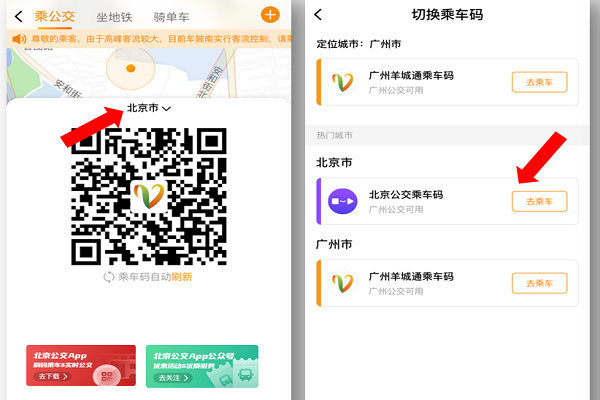Image resolution: width=600 pixels, height=400 pixels.
Task: Tap the refresh icon beside 乘车码自动刷新
Action: click(109, 277)
